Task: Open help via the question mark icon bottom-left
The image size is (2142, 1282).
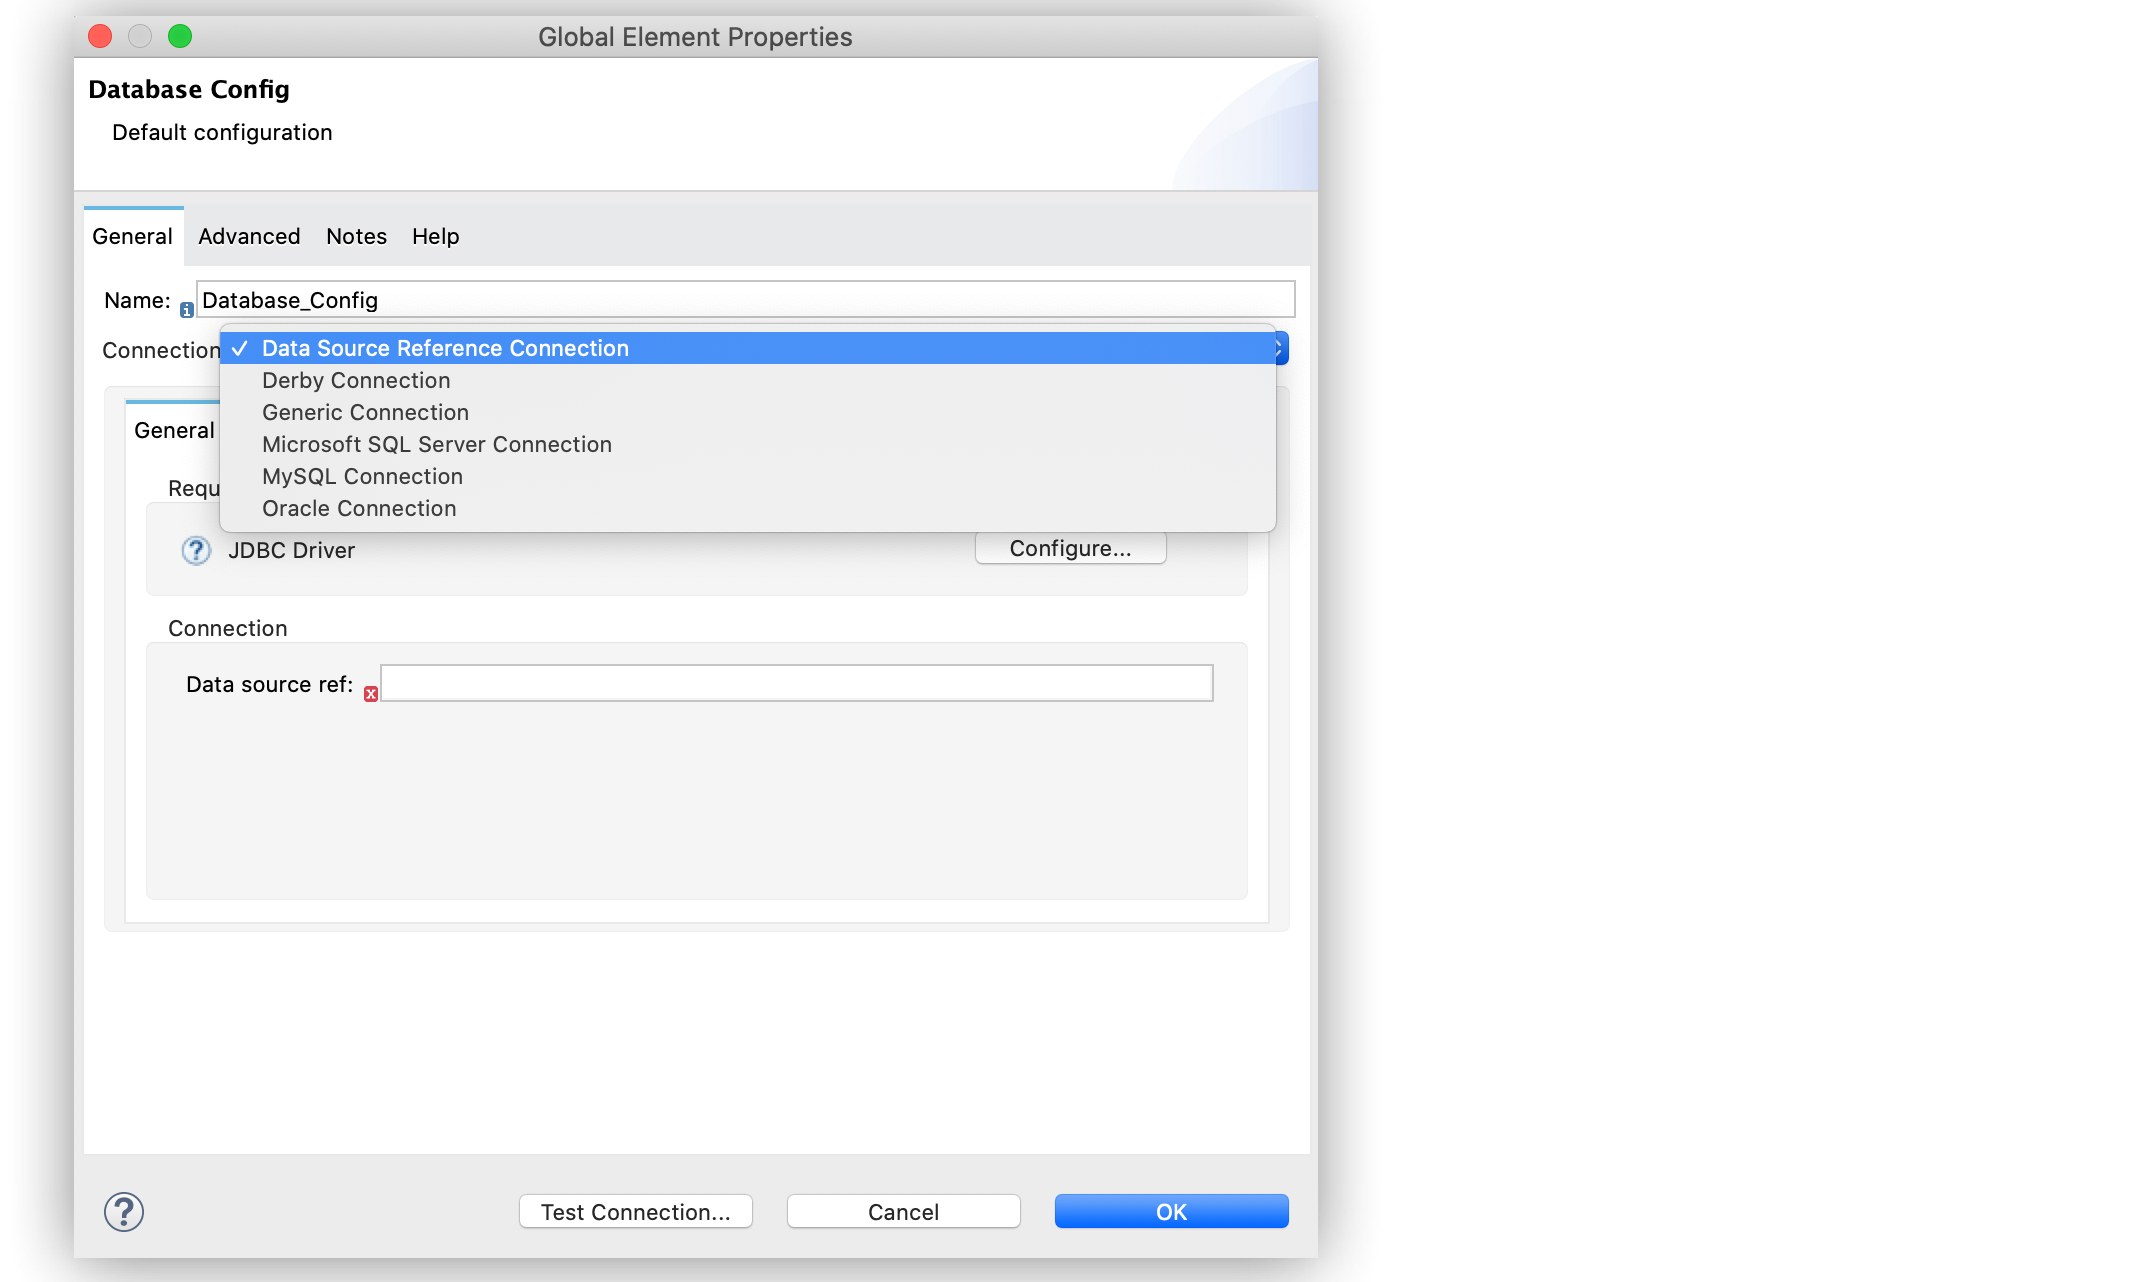Action: [123, 1210]
